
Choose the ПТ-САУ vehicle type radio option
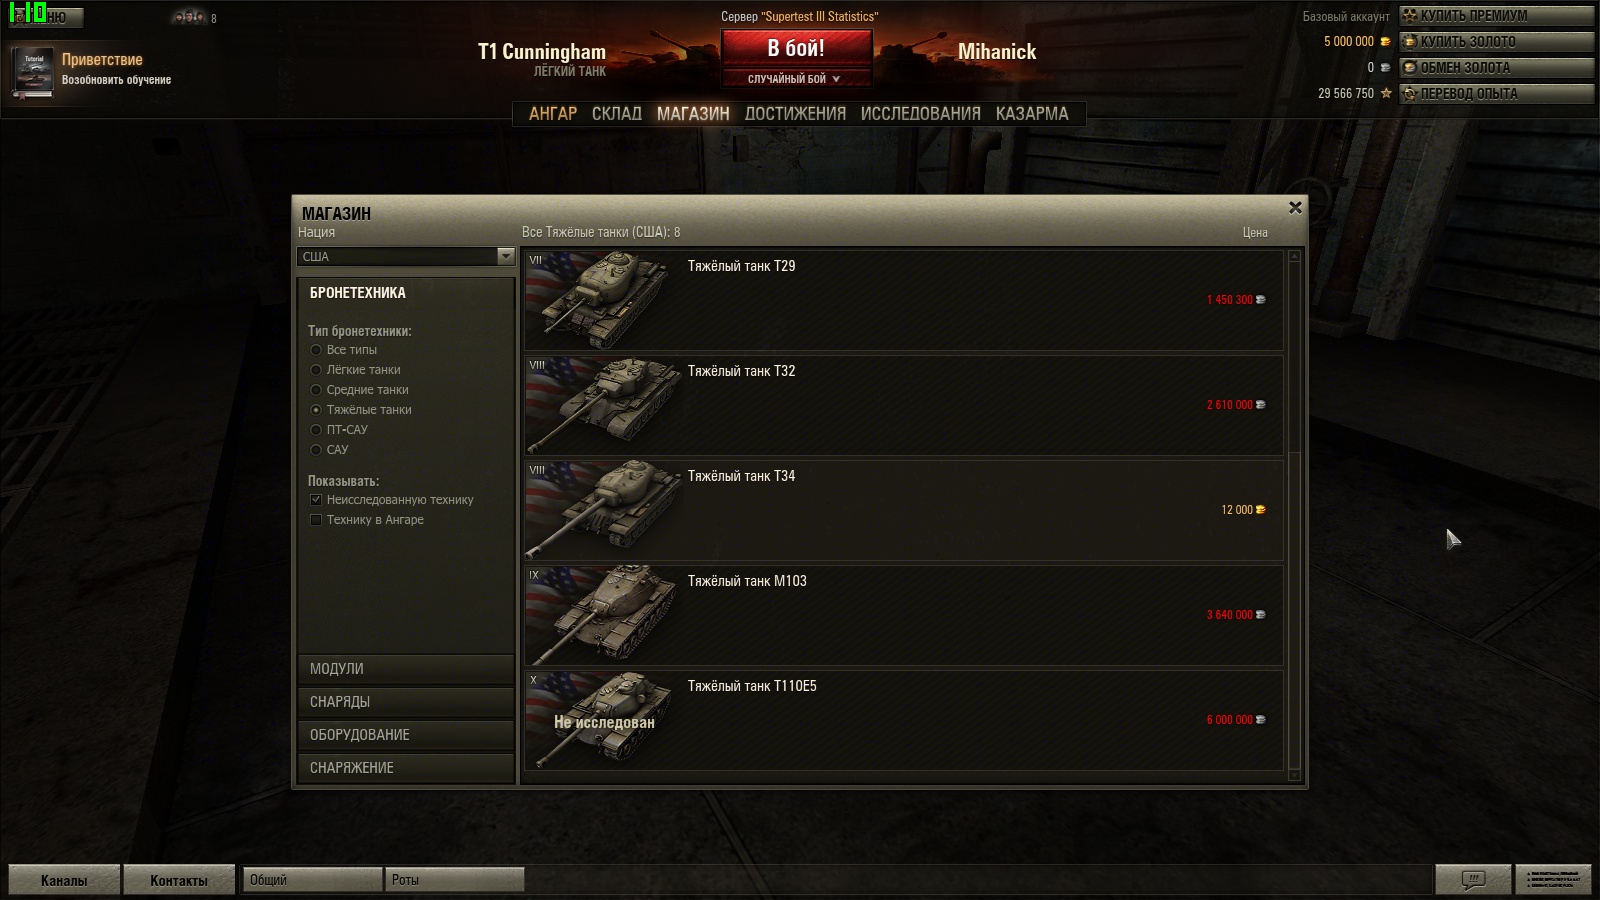click(x=316, y=430)
